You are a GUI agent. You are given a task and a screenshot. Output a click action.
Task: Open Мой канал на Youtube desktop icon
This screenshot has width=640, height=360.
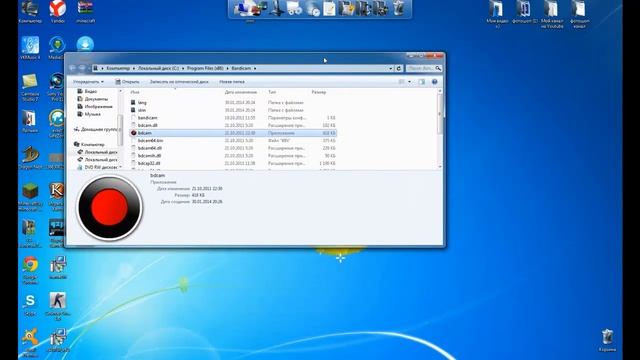pyautogui.click(x=551, y=14)
